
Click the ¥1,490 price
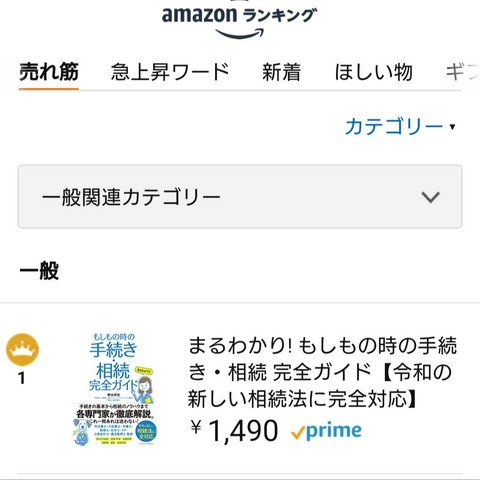pos(234,431)
